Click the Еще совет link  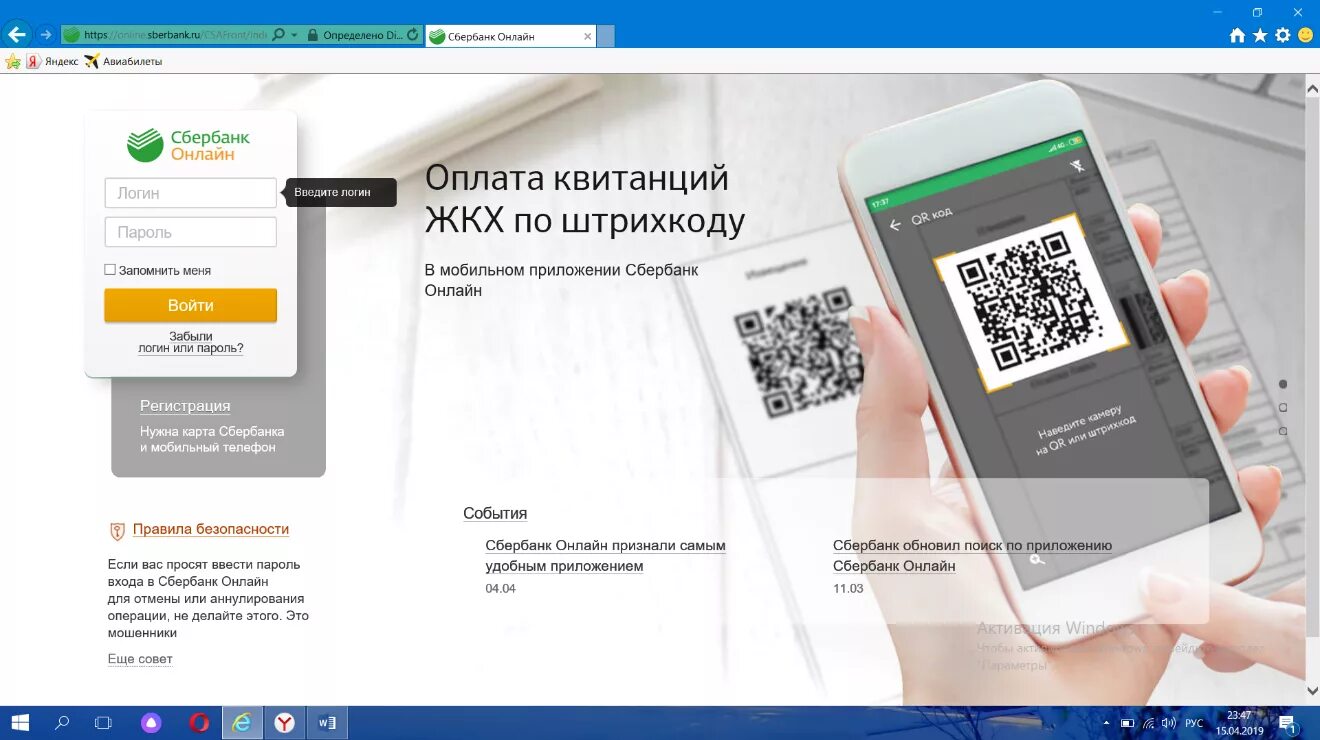click(140, 659)
